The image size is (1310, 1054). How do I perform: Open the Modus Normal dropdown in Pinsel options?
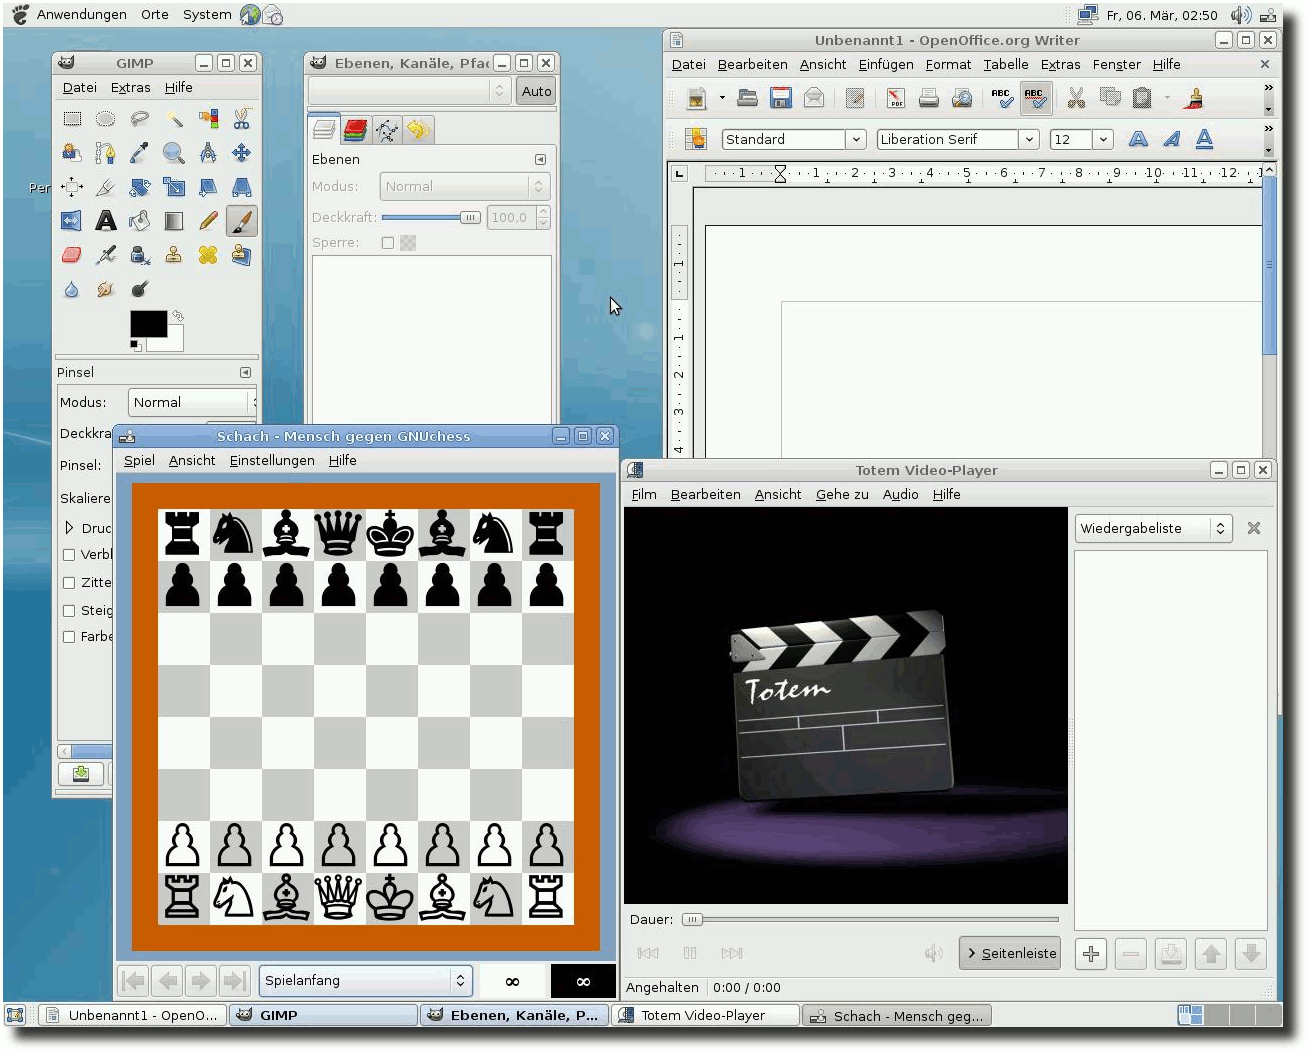[x=192, y=402]
